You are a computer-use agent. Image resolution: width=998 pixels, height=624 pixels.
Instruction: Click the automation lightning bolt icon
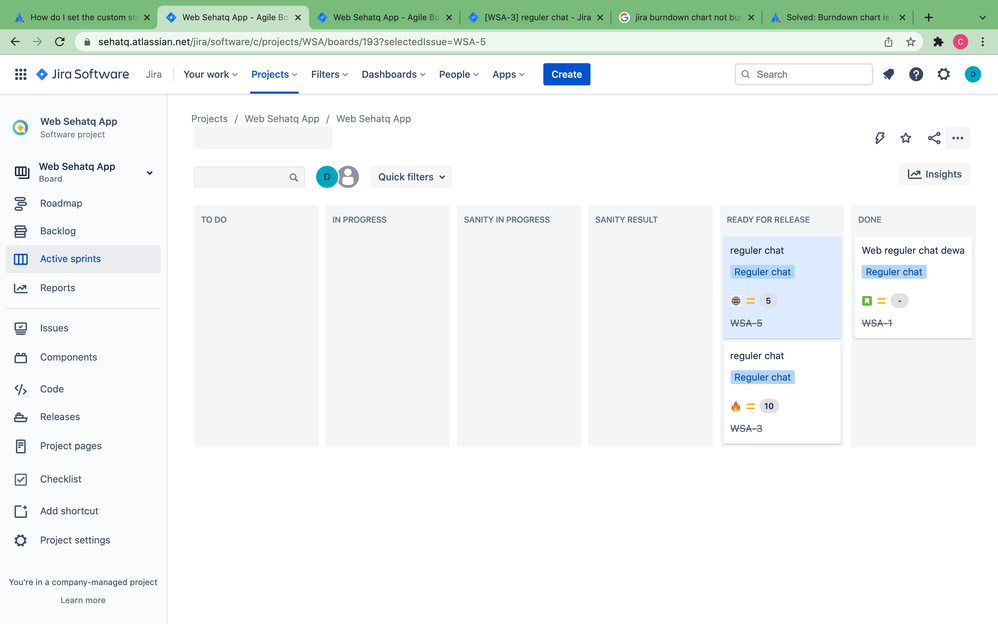click(880, 138)
